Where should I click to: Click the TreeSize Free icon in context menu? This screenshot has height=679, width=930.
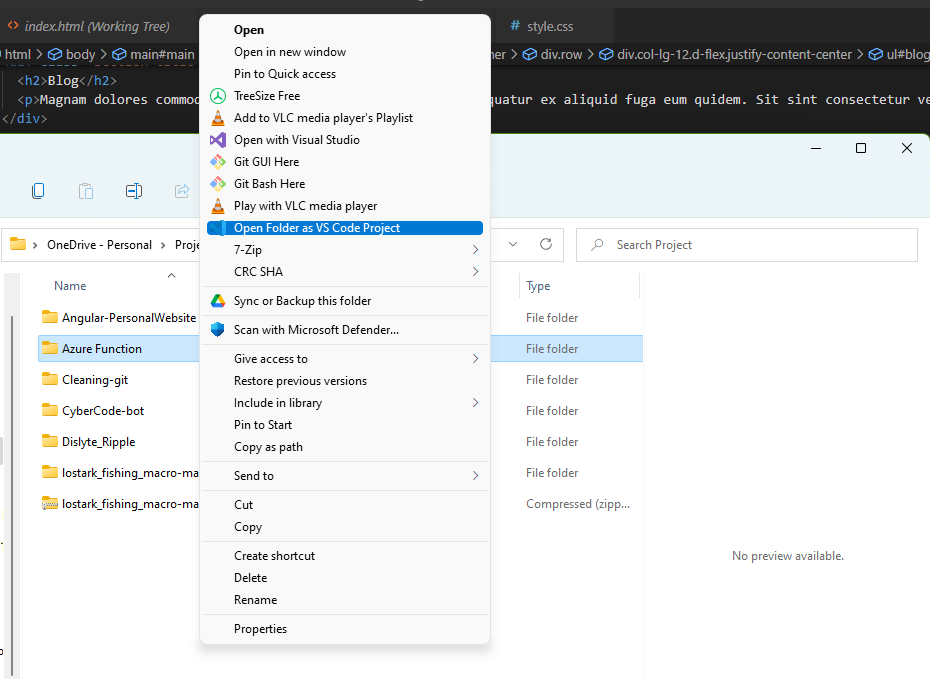(218, 96)
